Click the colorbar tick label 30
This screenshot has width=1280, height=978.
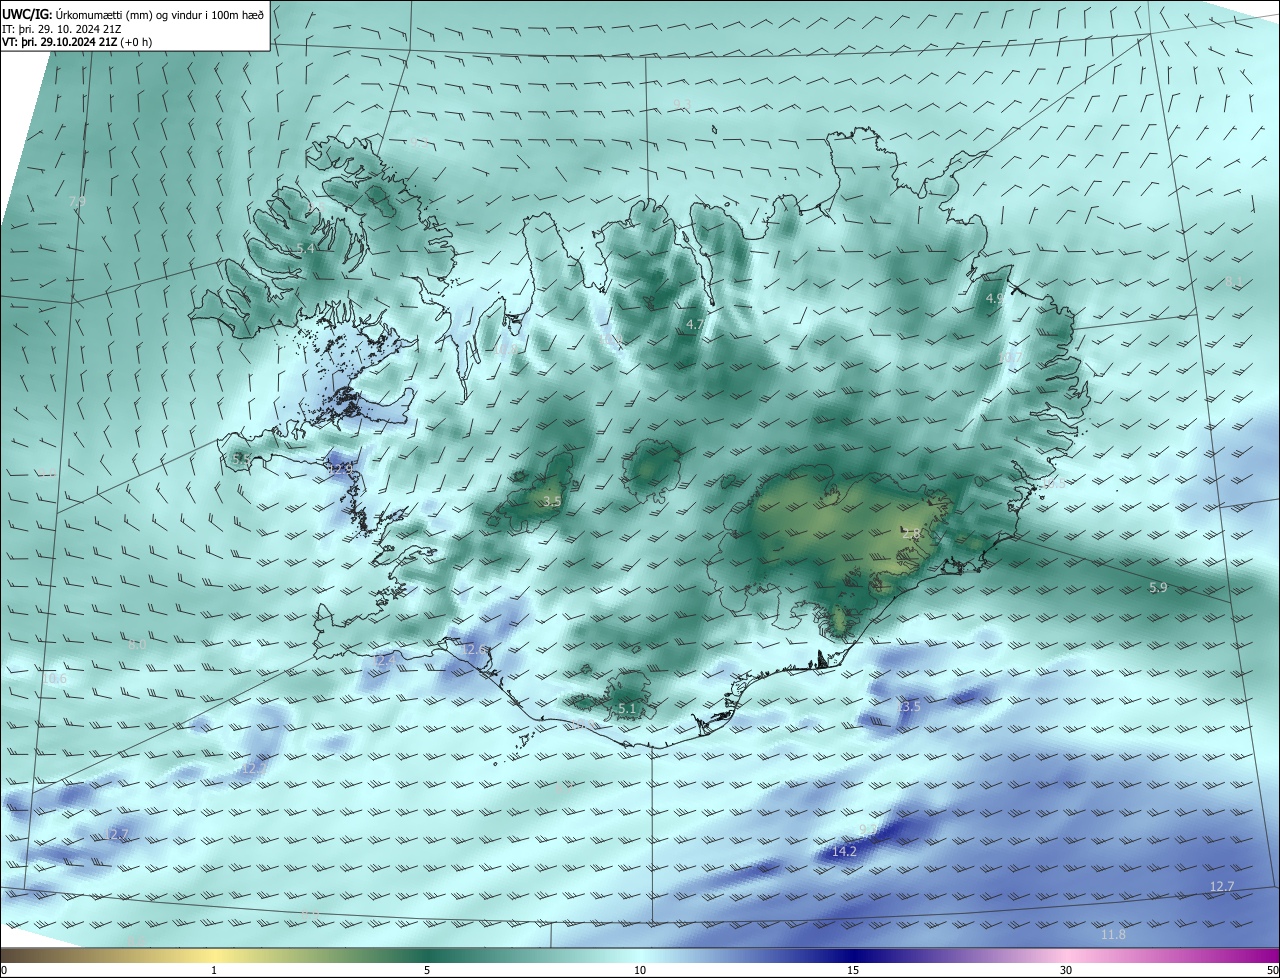(1066, 970)
